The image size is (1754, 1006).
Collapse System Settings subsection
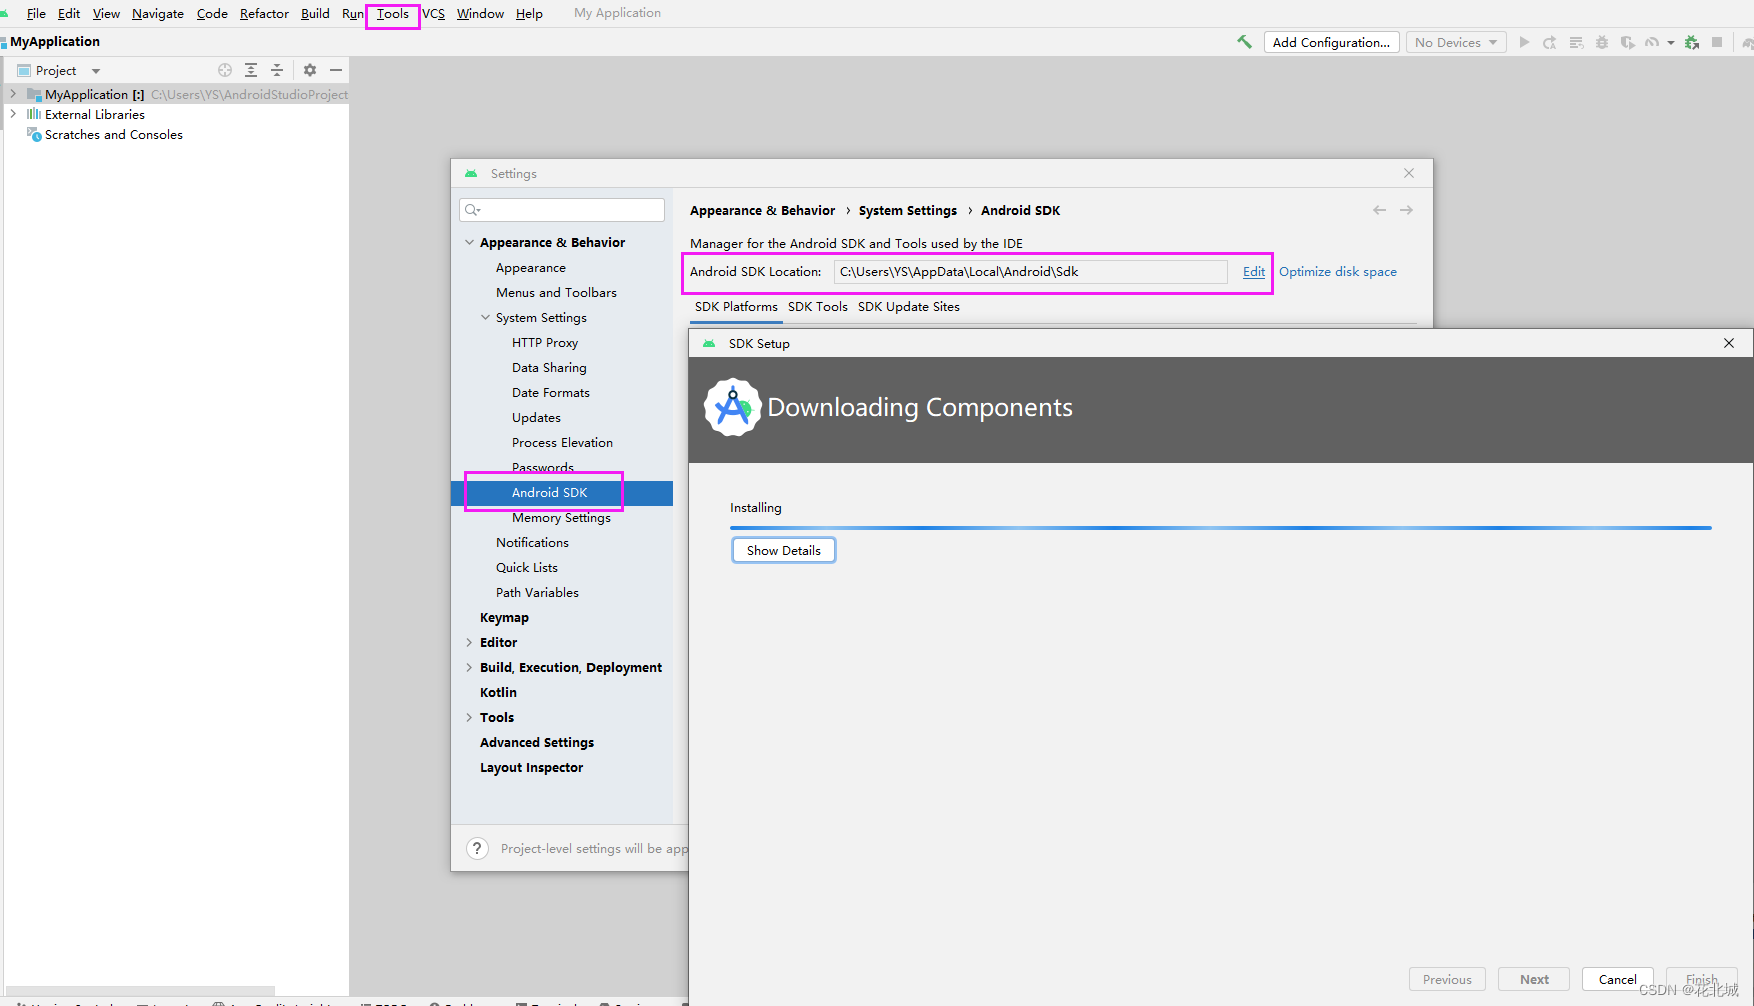point(485,318)
